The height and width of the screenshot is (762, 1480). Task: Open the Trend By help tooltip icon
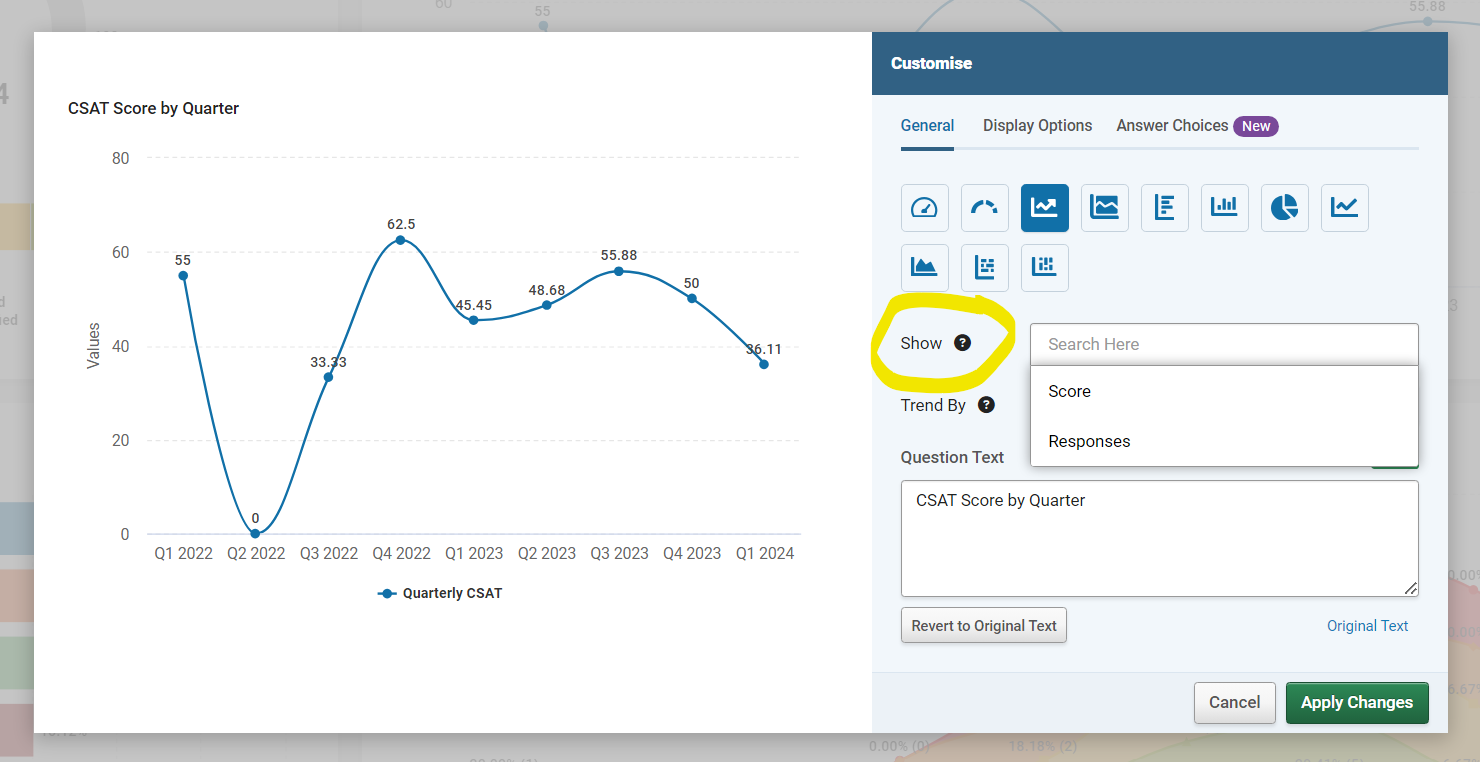(986, 405)
